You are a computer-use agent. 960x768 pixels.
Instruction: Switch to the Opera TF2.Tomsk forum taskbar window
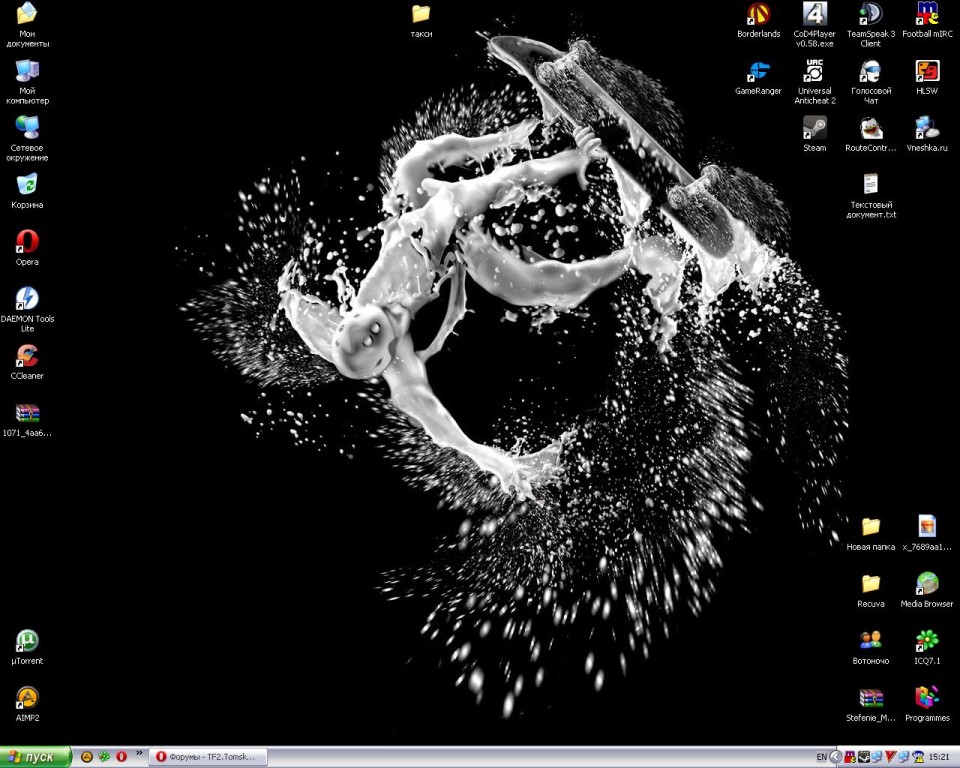(208, 757)
